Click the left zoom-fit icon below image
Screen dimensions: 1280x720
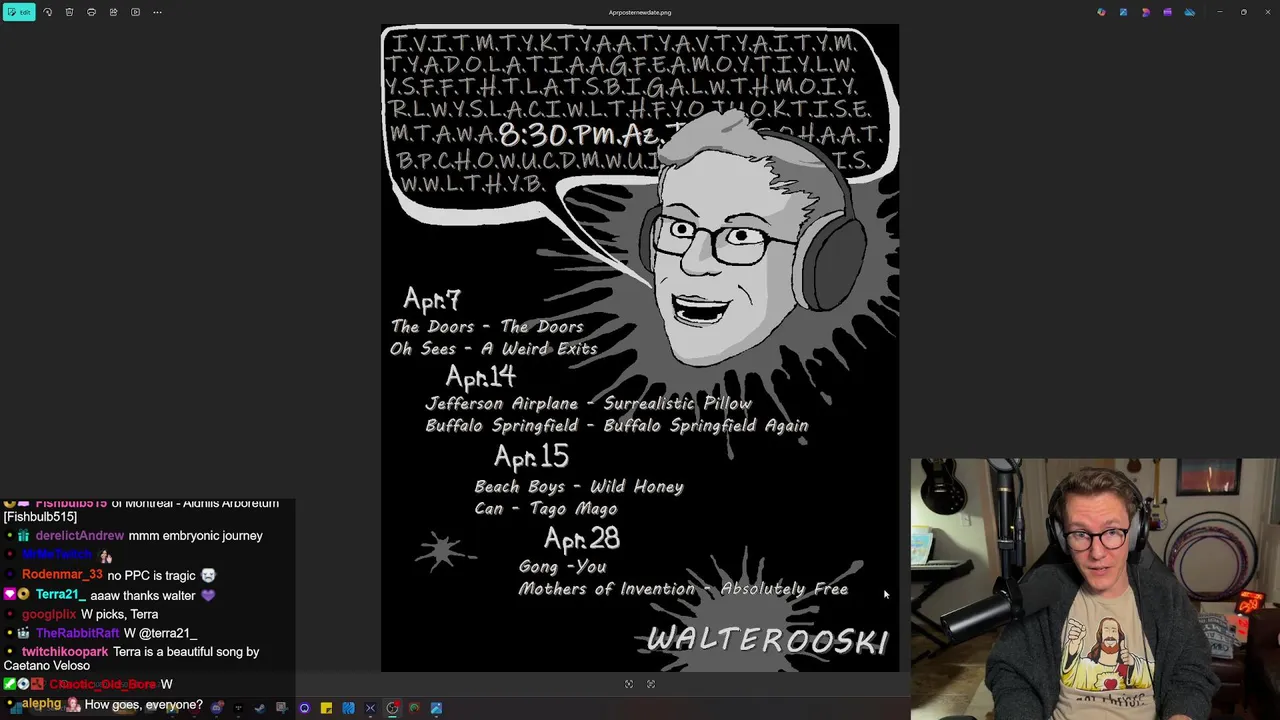[x=629, y=684]
